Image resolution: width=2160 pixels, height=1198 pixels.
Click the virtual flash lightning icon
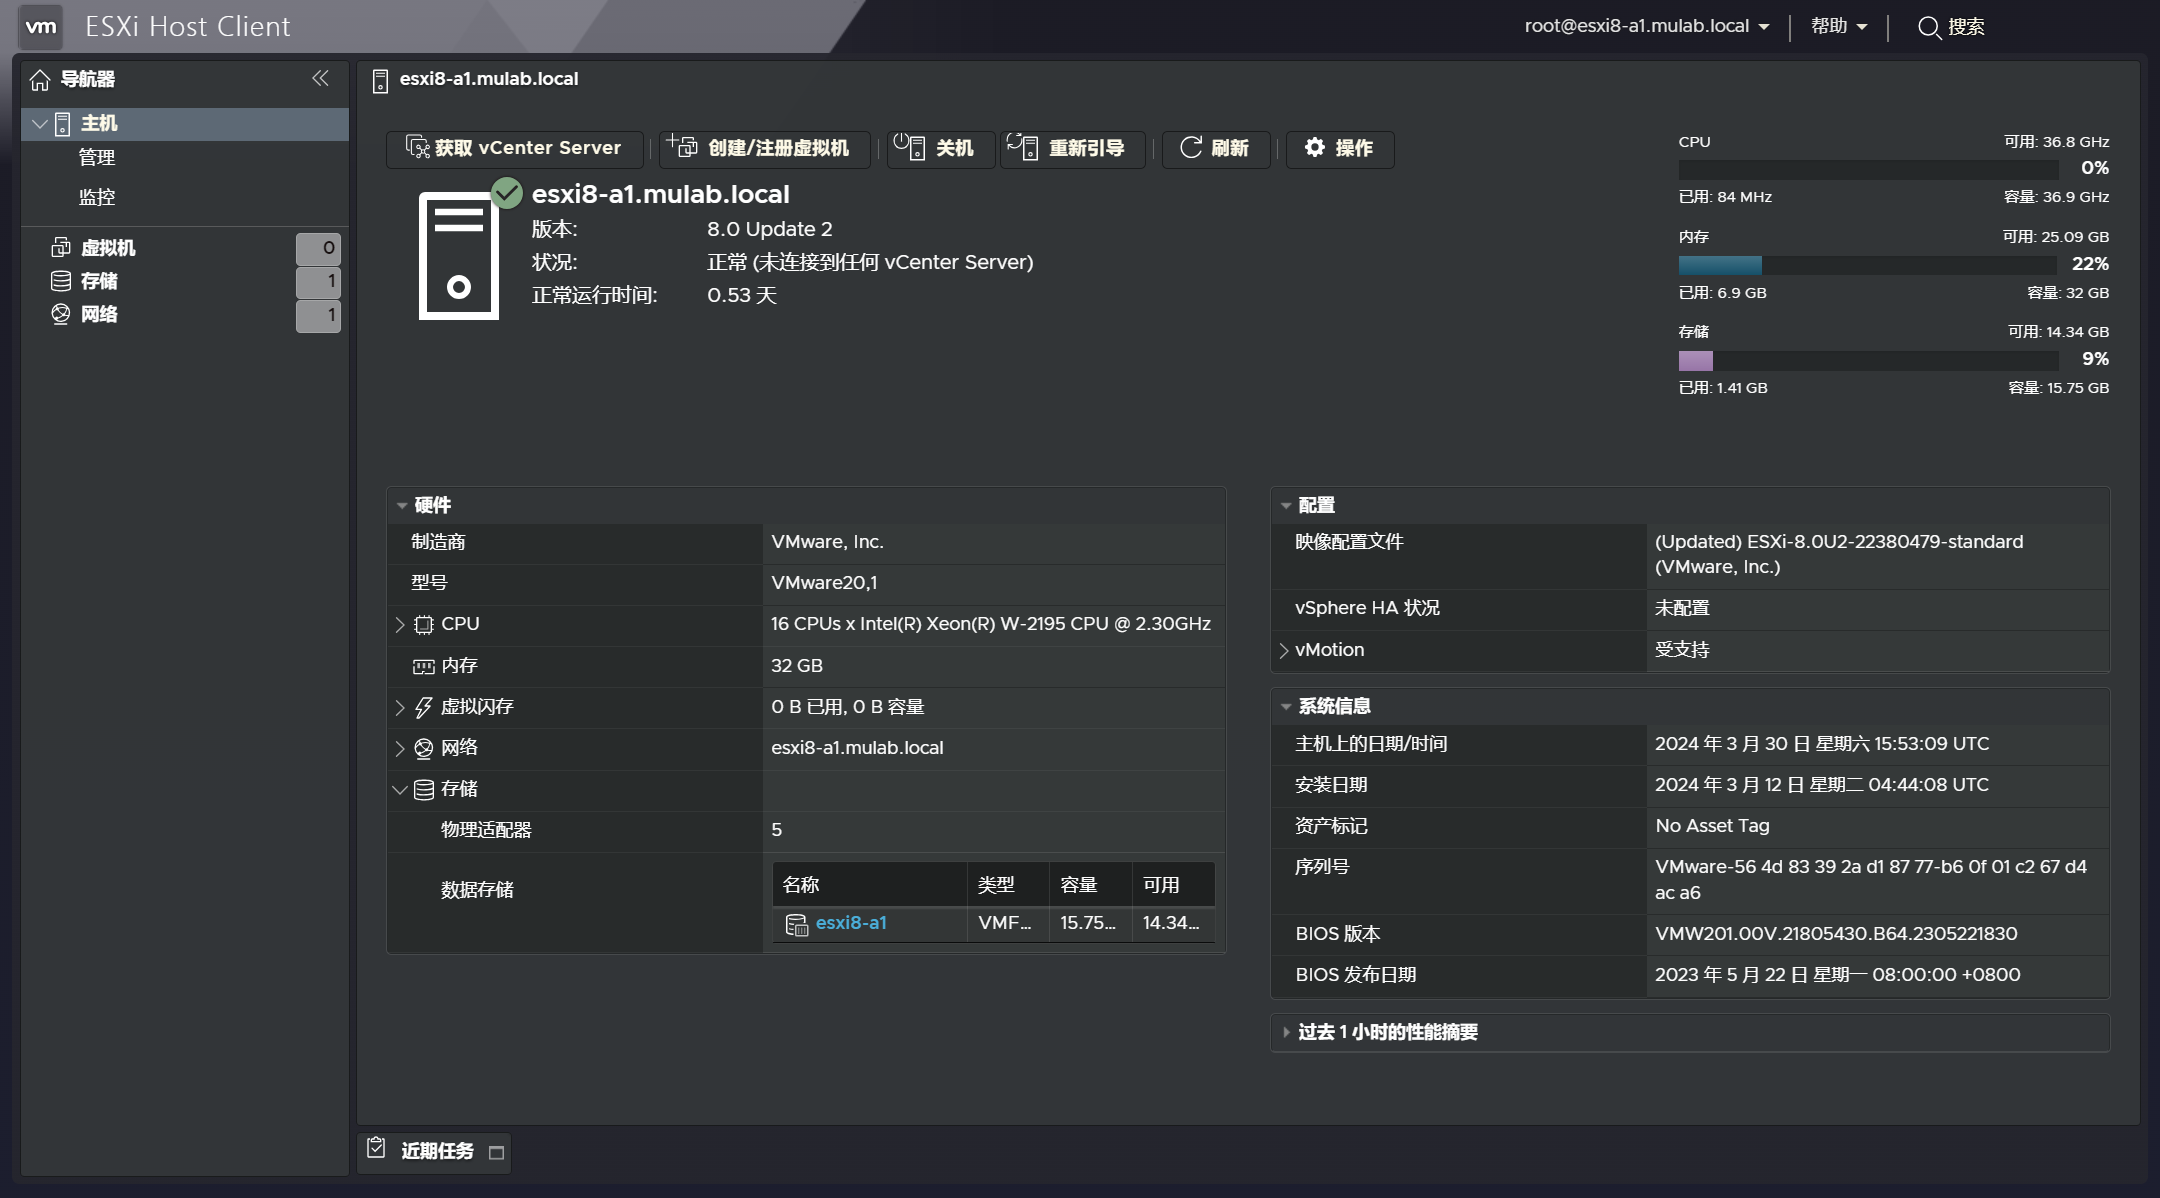[424, 707]
